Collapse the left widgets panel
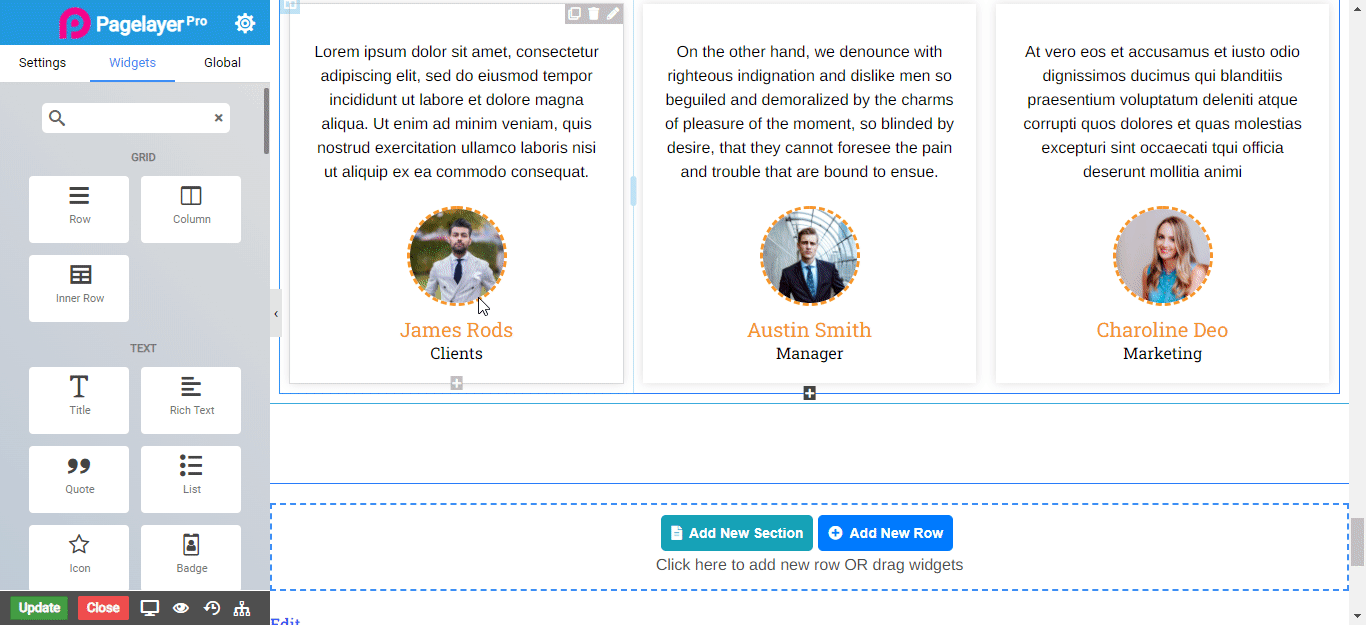Image resolution: width=1366 pixels, height=625 pixels. tap(276, 314)
